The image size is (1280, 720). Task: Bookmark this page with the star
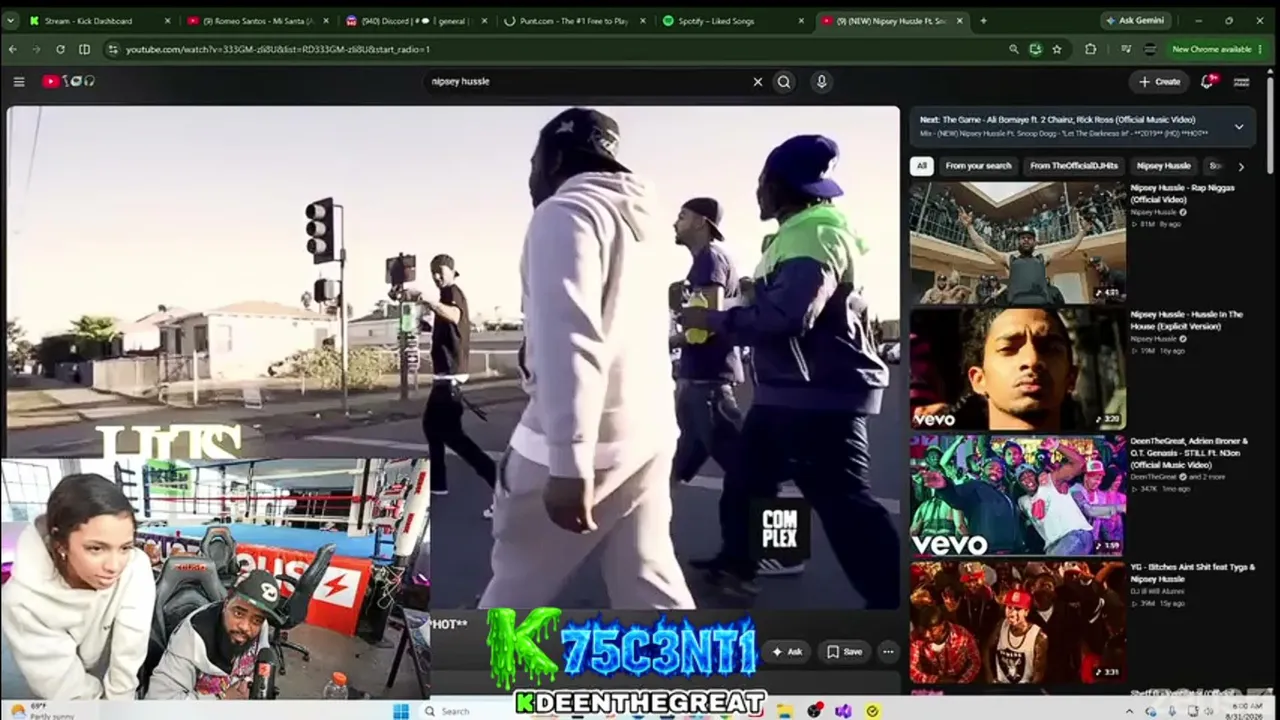1057,49
